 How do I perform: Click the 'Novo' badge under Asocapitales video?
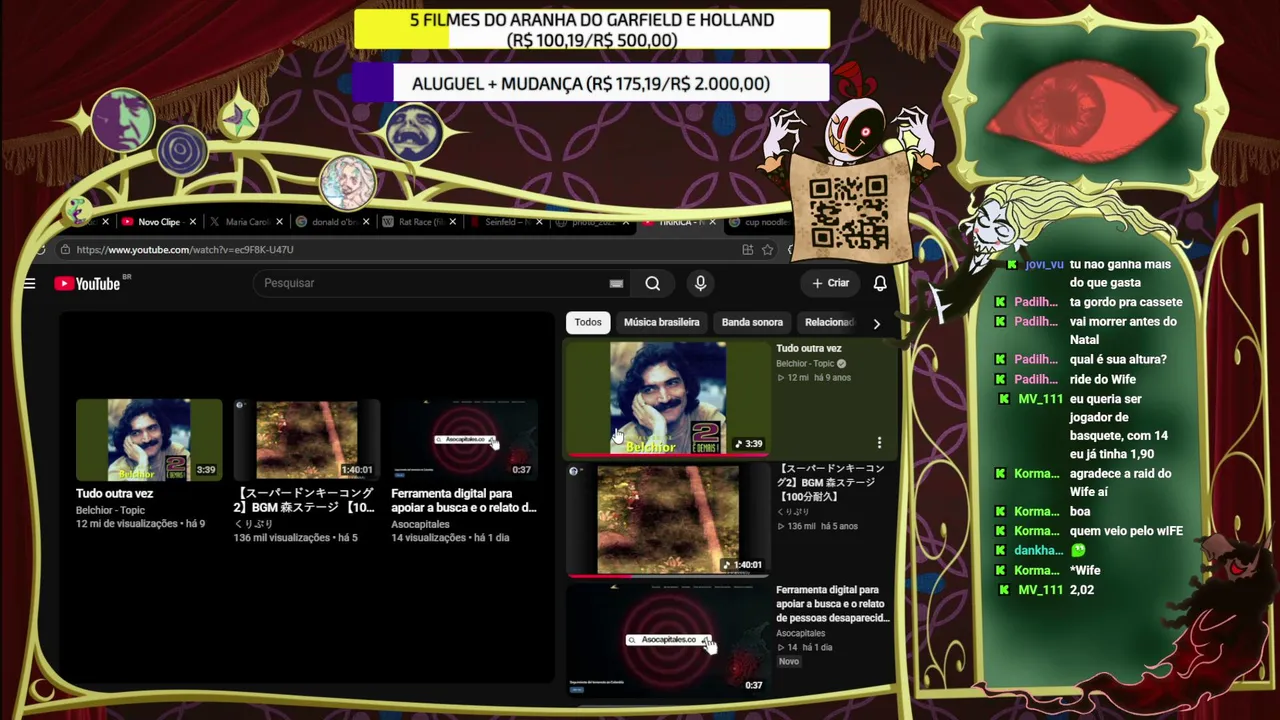click(x=788, y=662)
